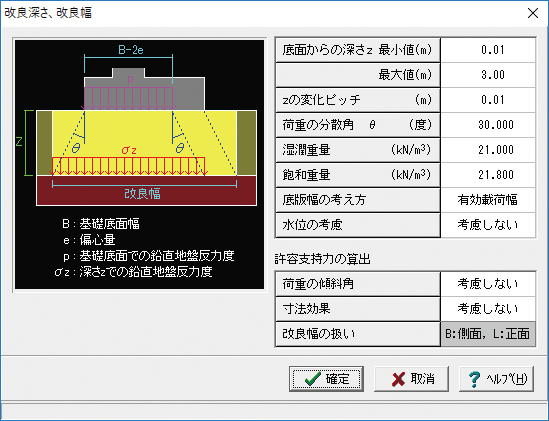Click the 荷重の分散角 value 30.000

(488, 125)
